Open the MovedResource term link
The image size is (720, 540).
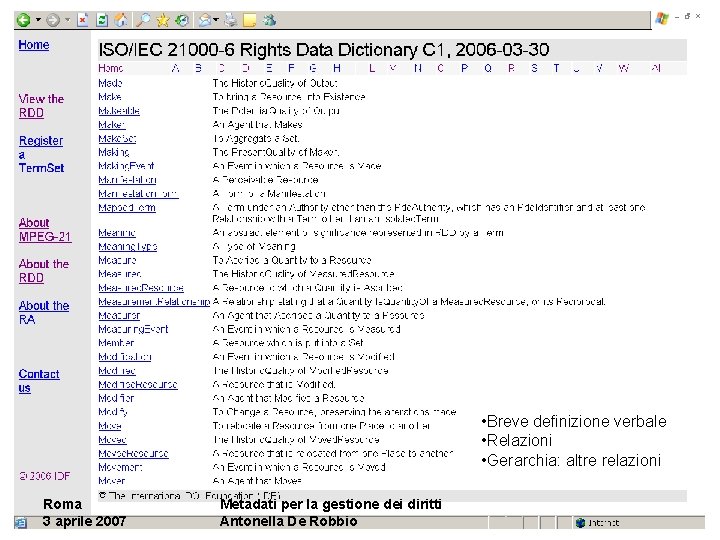coord(133,453)
